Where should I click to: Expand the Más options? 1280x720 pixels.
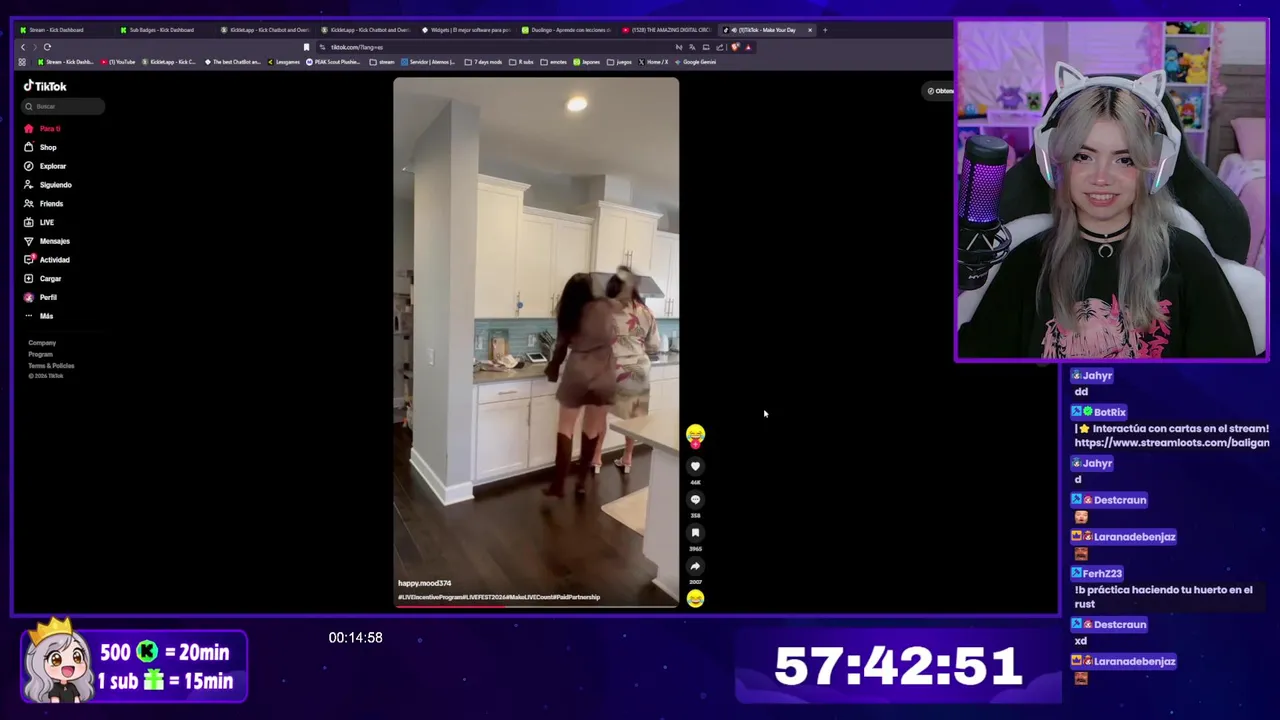click(39, 316)
